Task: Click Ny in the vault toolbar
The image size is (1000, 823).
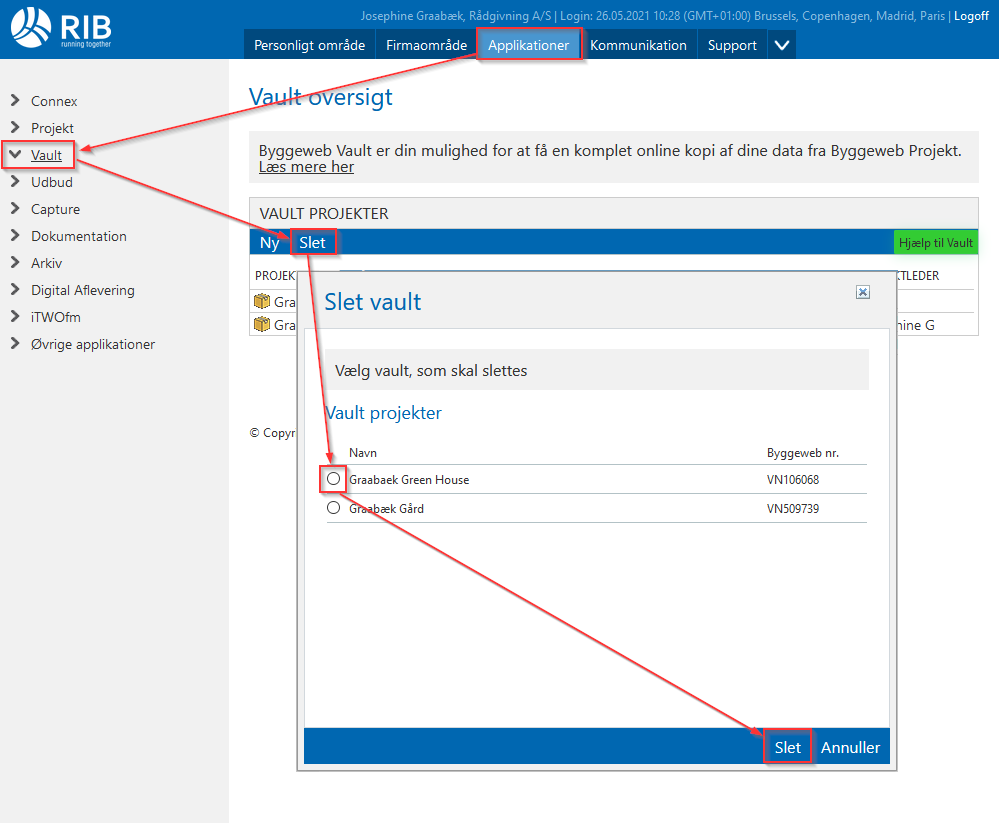Action: point(270,243)
